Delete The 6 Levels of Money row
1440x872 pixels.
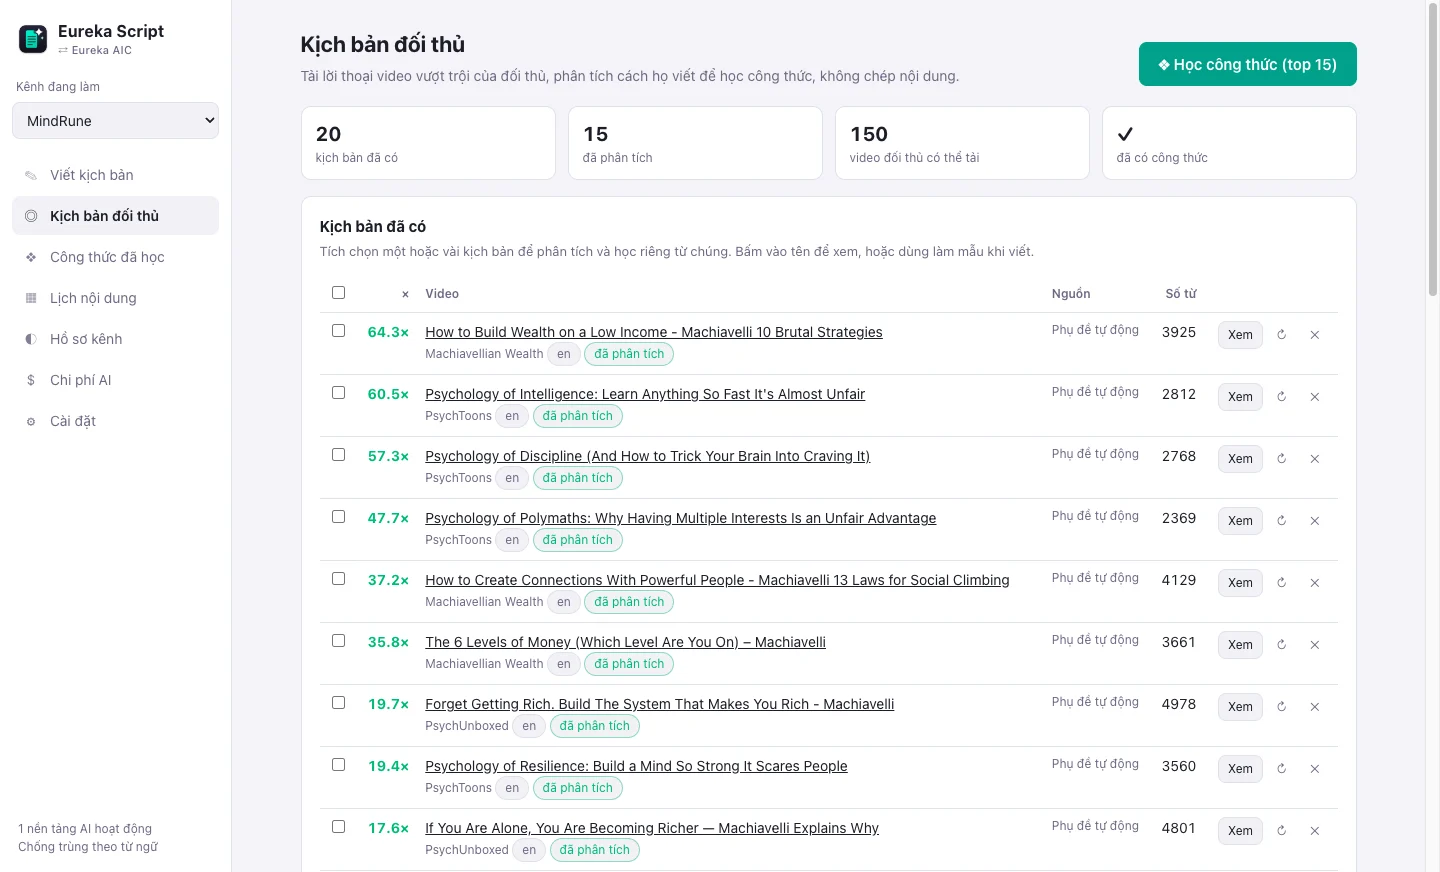point(1315,645)
